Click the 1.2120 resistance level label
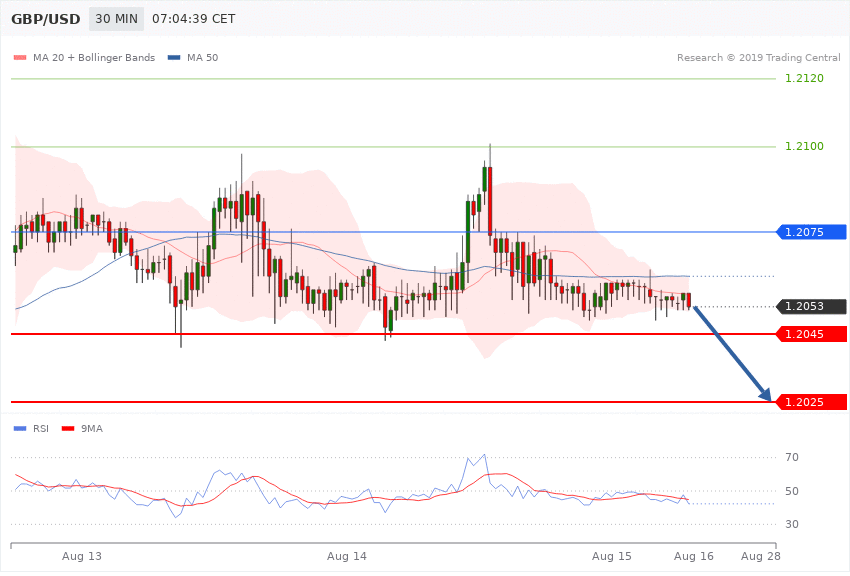This screenshot has width=850, height=576. (804, 79)
